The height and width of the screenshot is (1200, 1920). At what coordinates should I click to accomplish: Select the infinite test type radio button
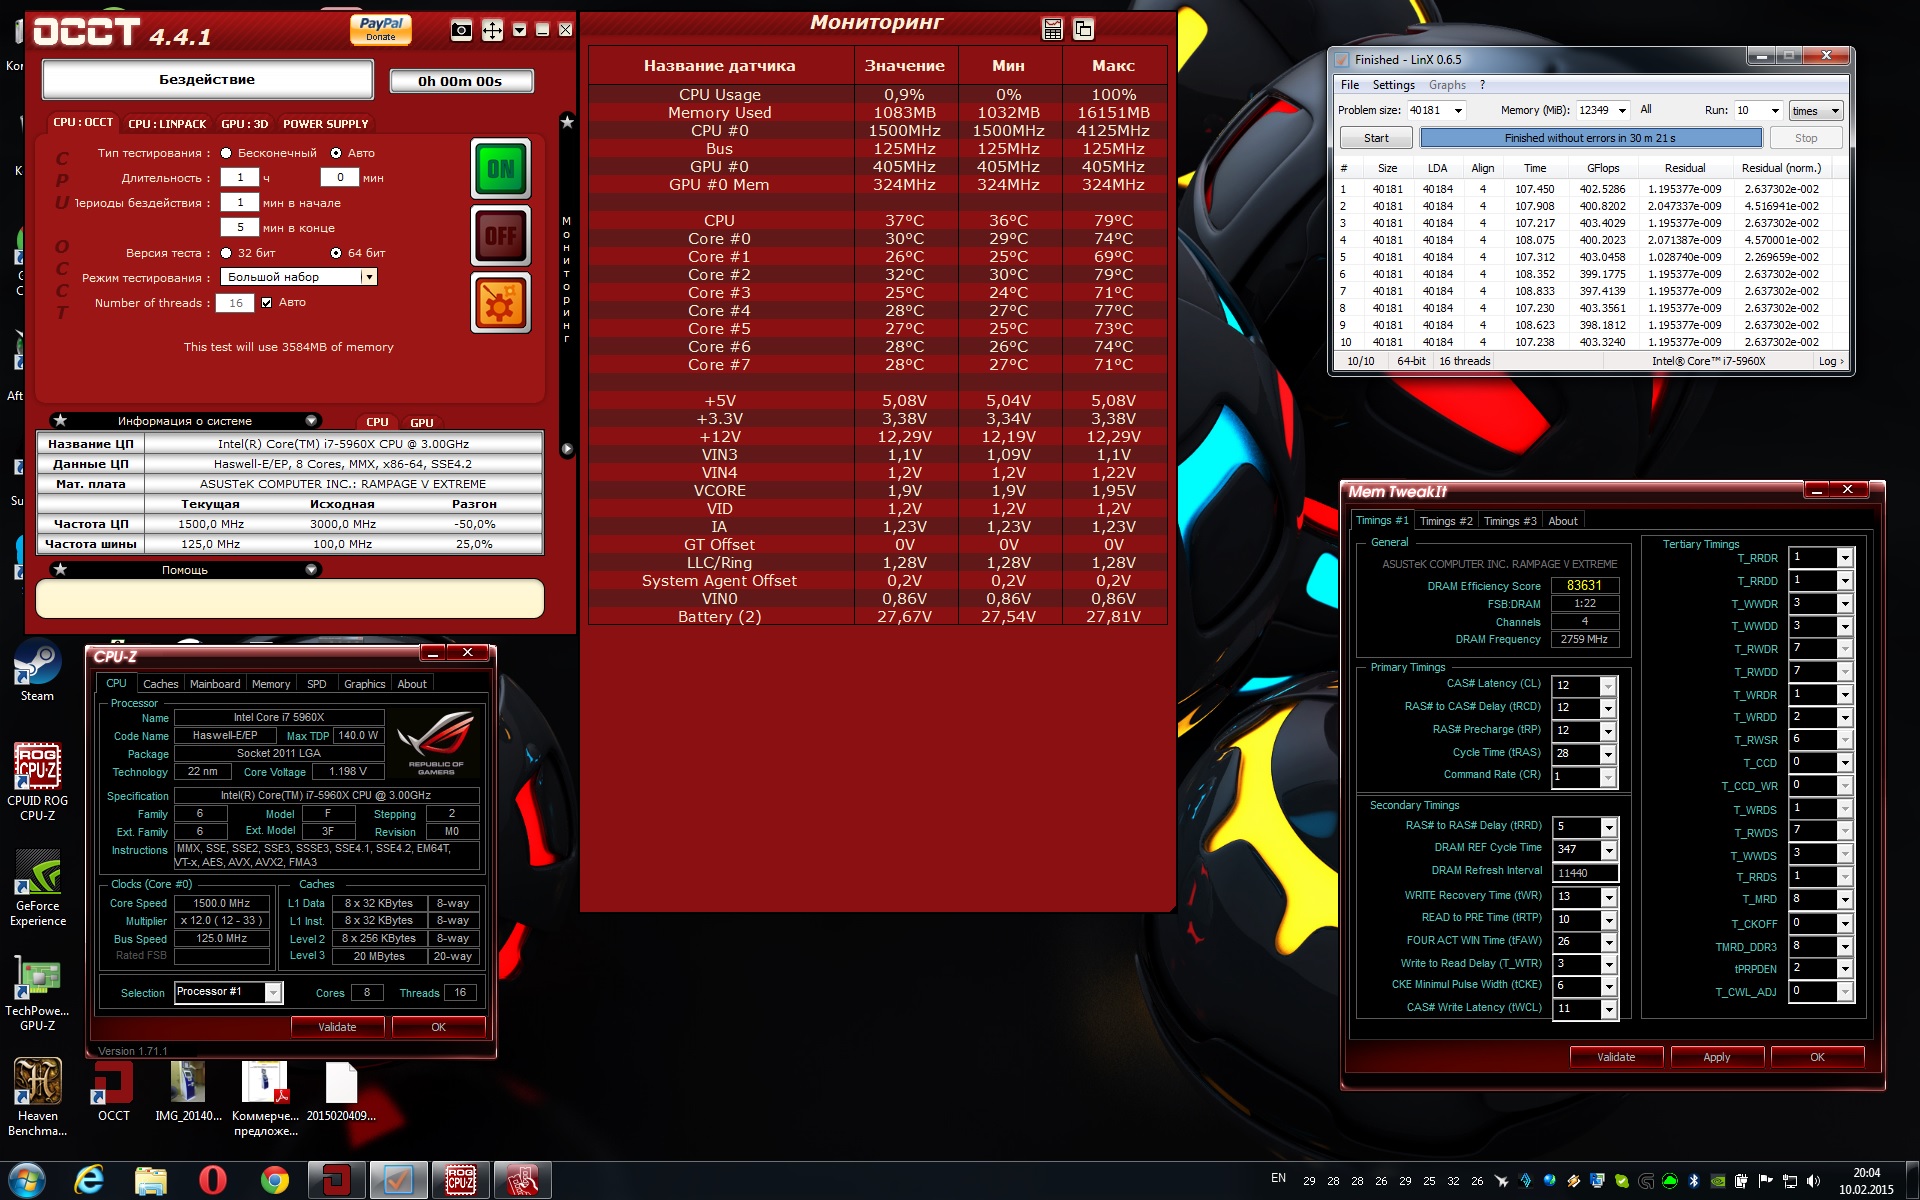226,153
